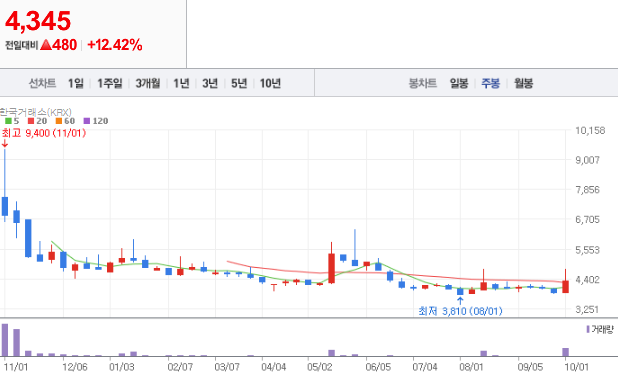Screen dimensions: 618x380
Task: Click the current price 4,345
Action: click(x=38, y=21)
